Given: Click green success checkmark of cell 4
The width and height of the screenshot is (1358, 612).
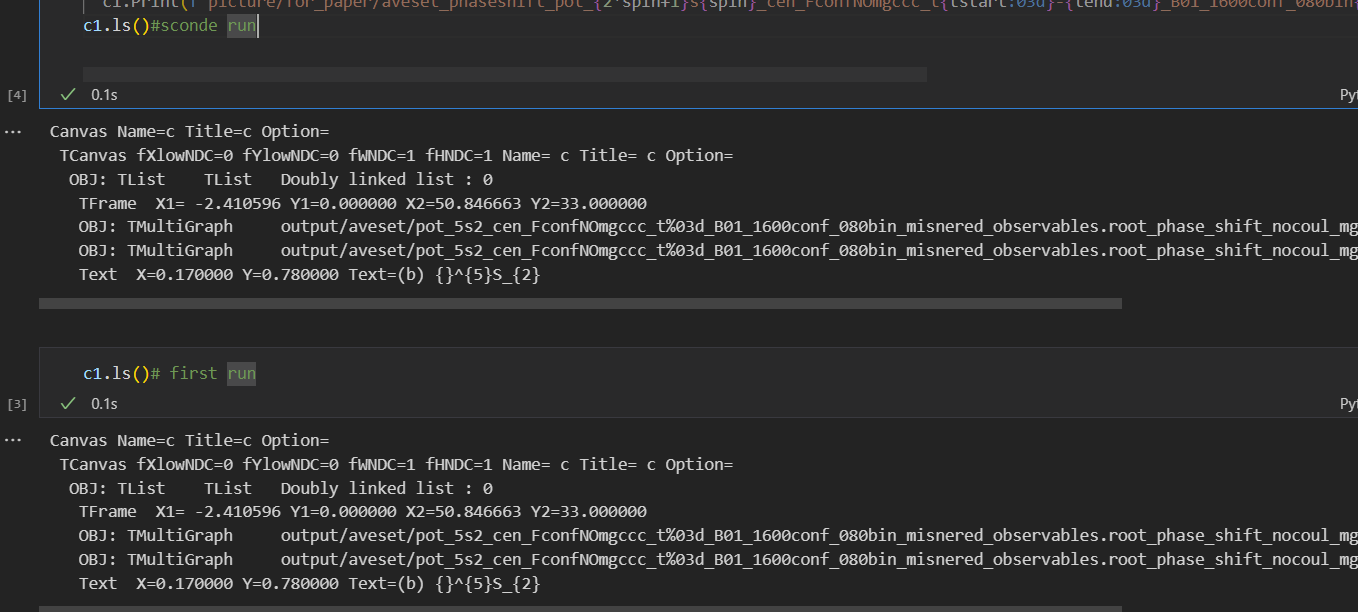Looking at the screenshot, I should [x=68, y=95].
